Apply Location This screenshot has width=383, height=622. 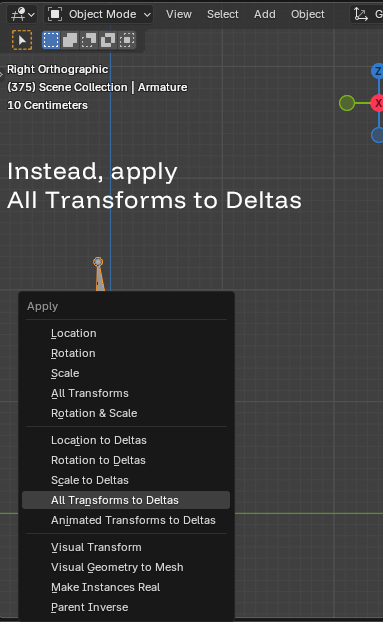126,333
